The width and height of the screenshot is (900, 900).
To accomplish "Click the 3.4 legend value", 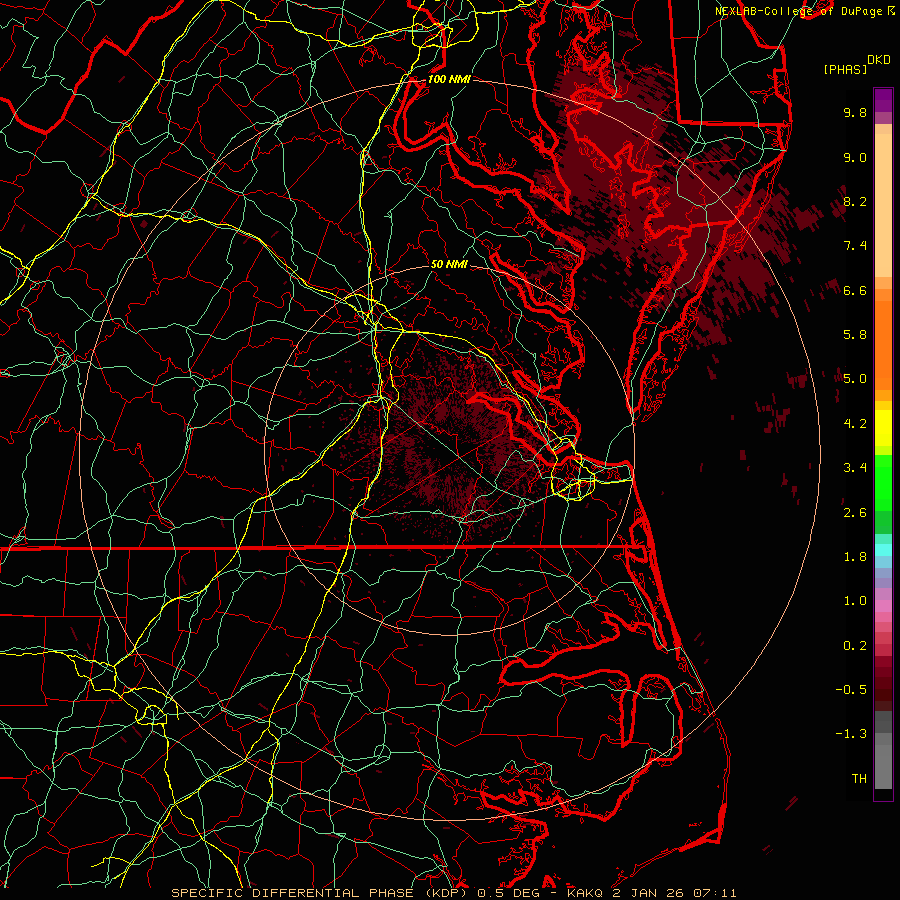I will pos(855,468).
